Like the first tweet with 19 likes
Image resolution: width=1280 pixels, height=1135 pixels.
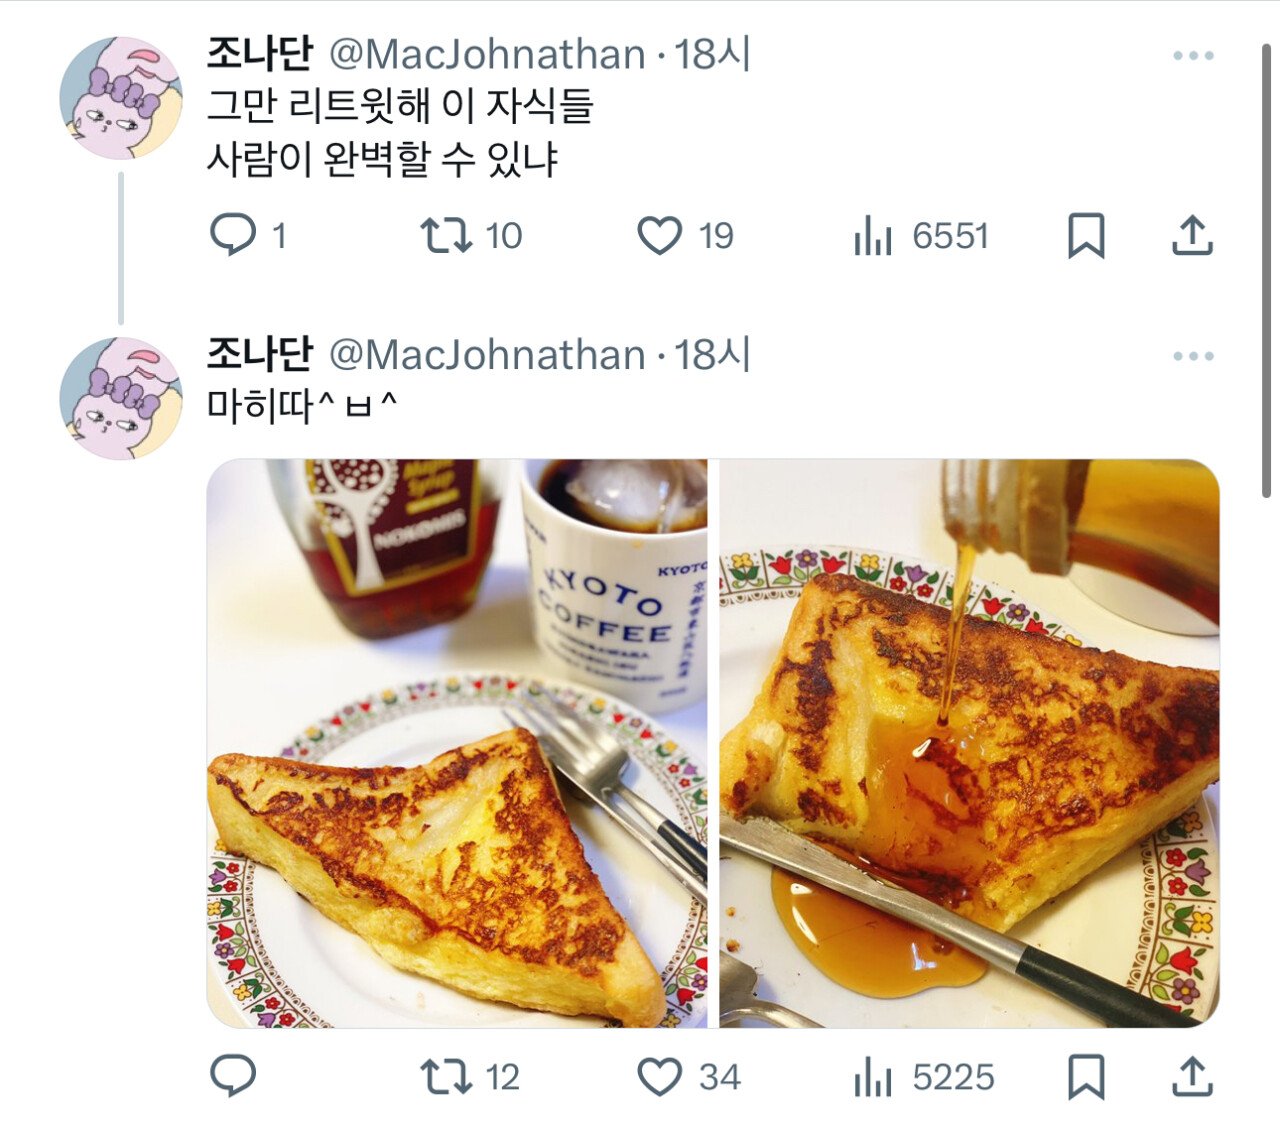(660, 236)
